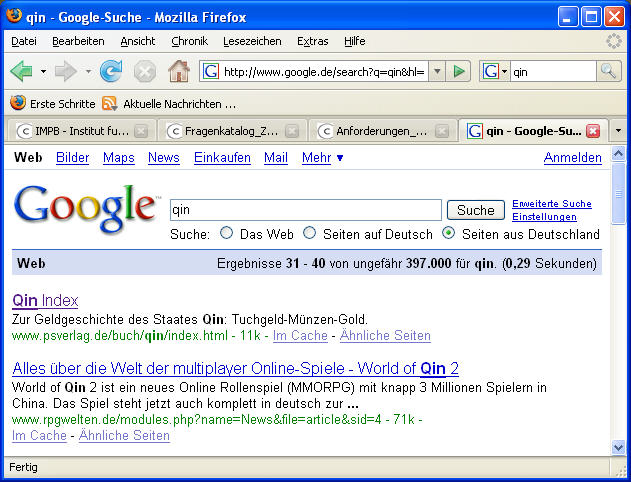
Task: Click the activity throbber icon beside the menu bar
Action: [x=614, y=41]
